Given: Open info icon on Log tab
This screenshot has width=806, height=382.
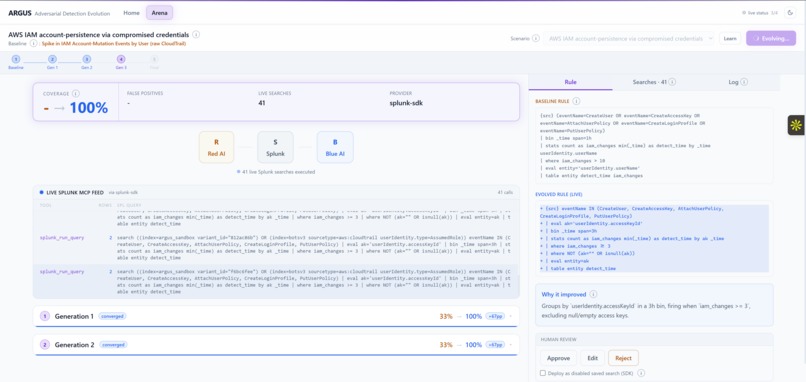Looking at the screenshot, I should pyautogui.click(x=744, y=82).
